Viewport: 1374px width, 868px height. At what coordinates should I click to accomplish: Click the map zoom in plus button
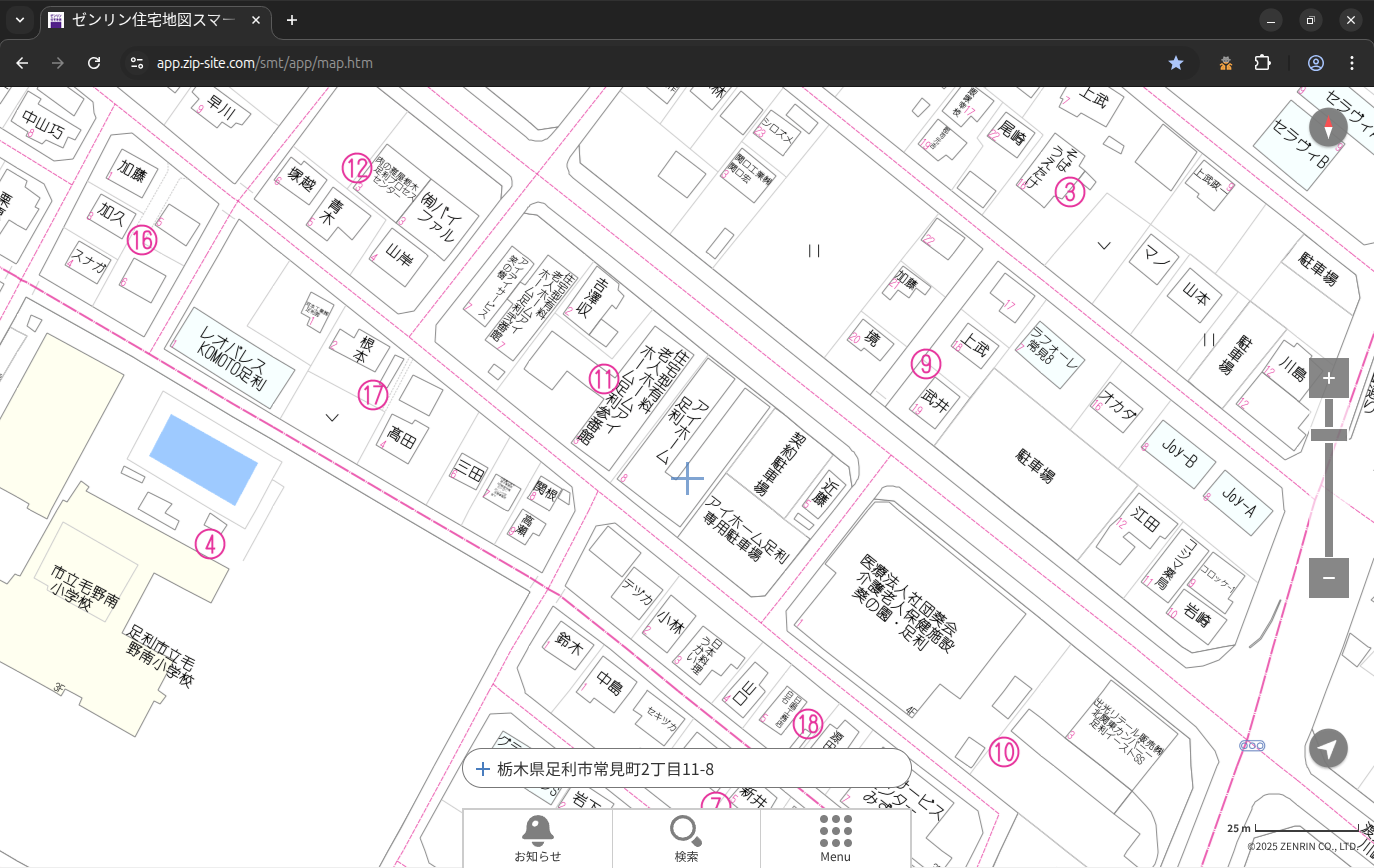(x=1328, y=378)
